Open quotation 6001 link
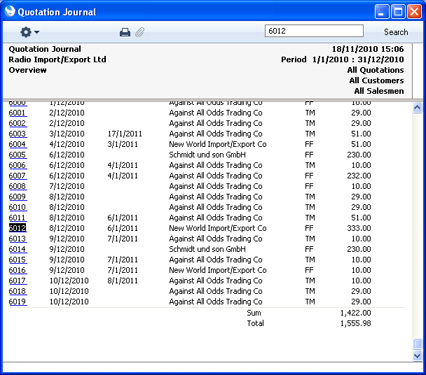Image resolution: width=426 pixels, height=375 pixels. pos(17,113)
